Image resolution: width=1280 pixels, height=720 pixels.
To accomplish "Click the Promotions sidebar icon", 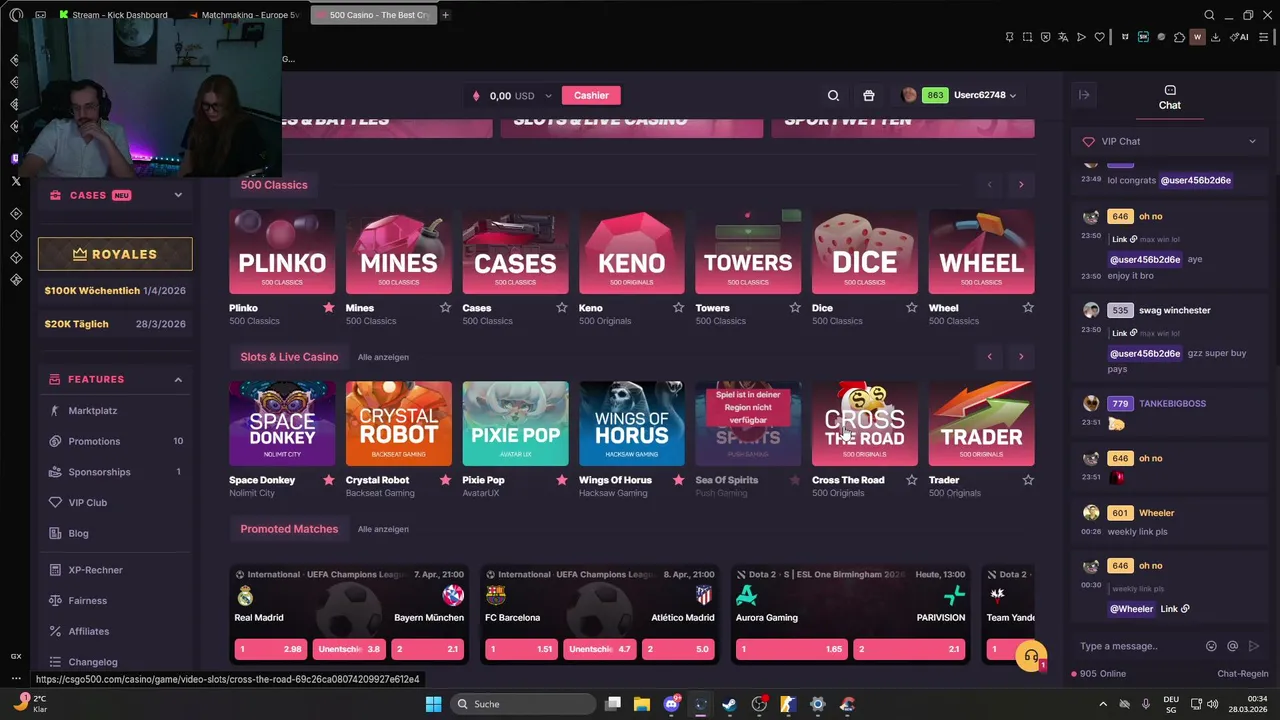I will coord(55,441).
